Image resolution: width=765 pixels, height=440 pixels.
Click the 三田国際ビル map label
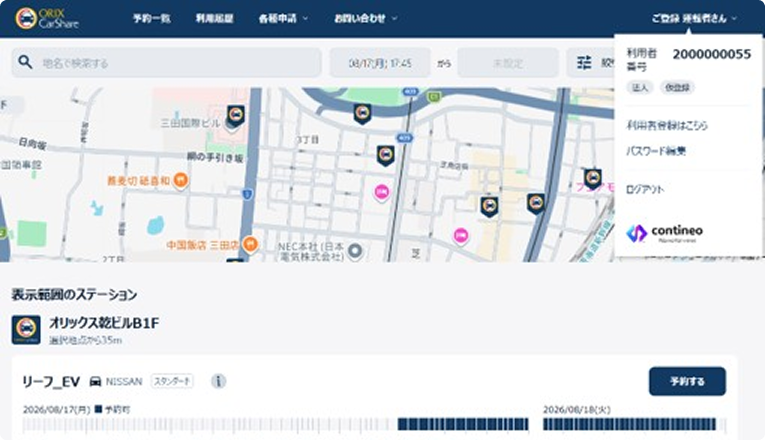click(x=191, y=123)
